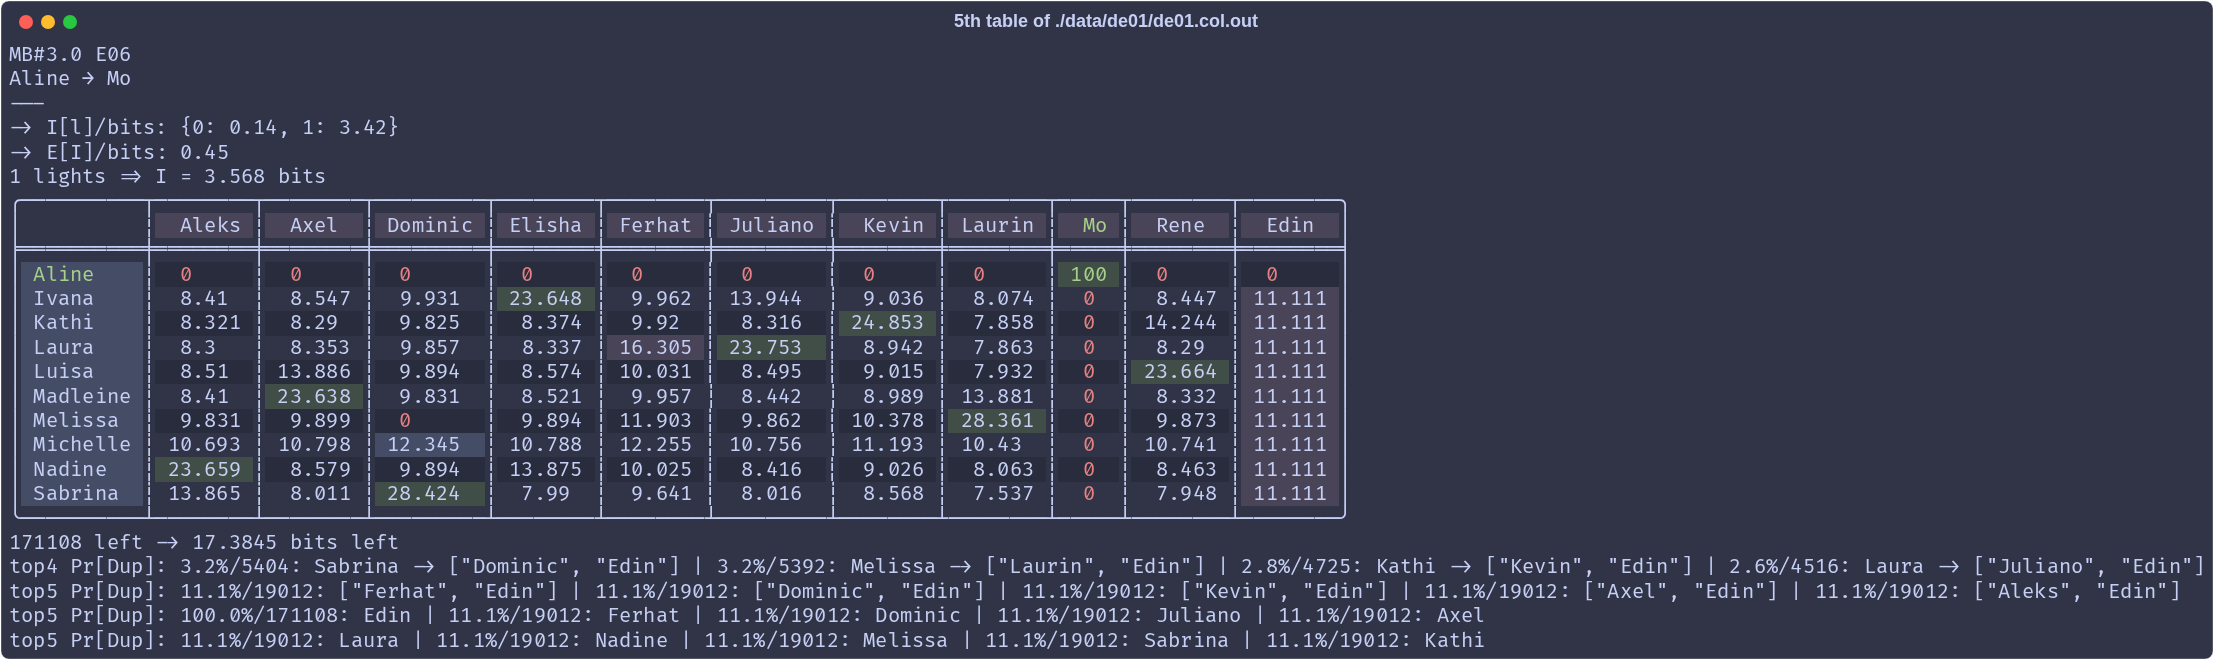Click the 'Dominic' column header in the table
Image resolution: width=2214 pixels, height=660 pixels.
pyautogui.click(x=430, y=225)
